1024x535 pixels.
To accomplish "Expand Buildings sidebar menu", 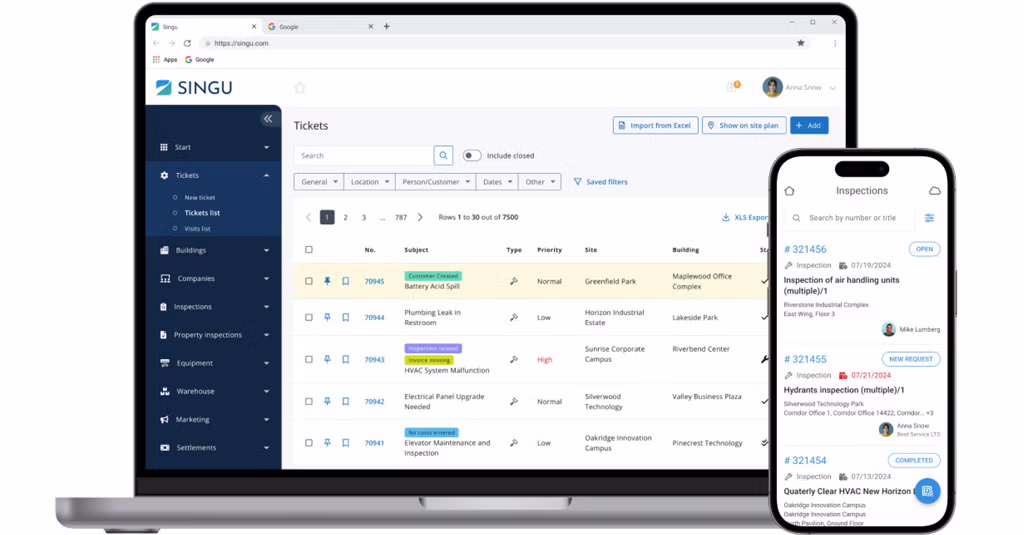I will coord(214,250).
